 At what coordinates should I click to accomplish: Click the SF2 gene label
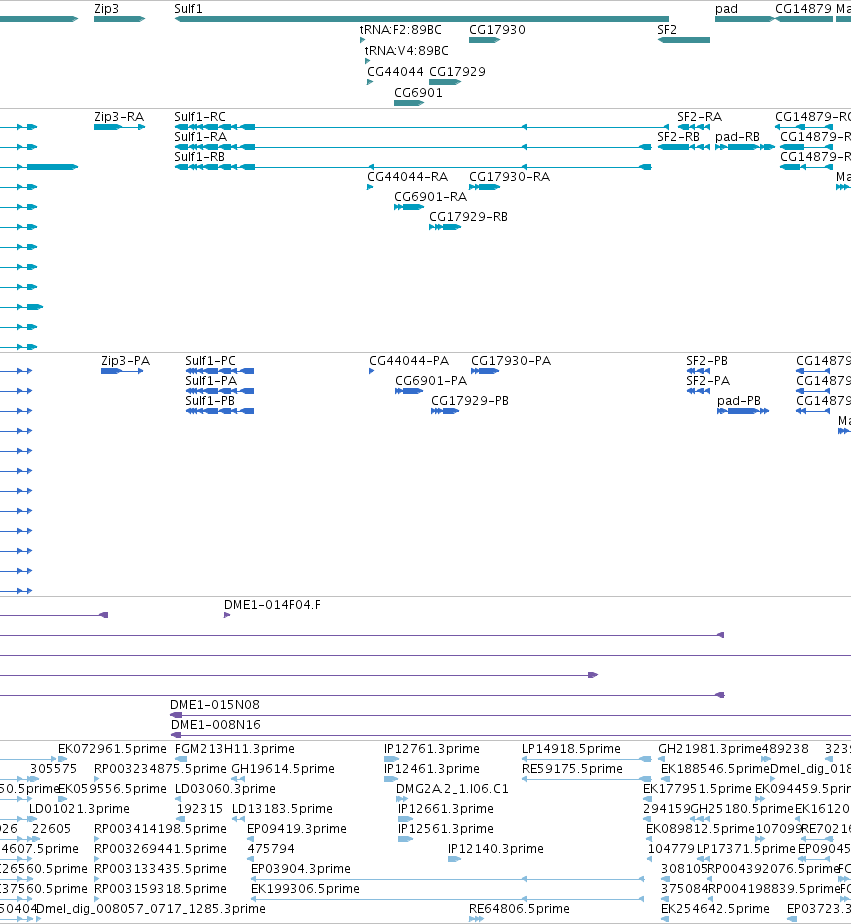point(667,29)
